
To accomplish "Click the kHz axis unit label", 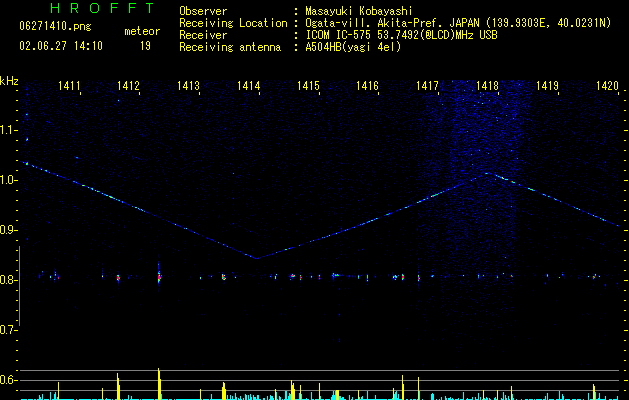I will (9, 81).
